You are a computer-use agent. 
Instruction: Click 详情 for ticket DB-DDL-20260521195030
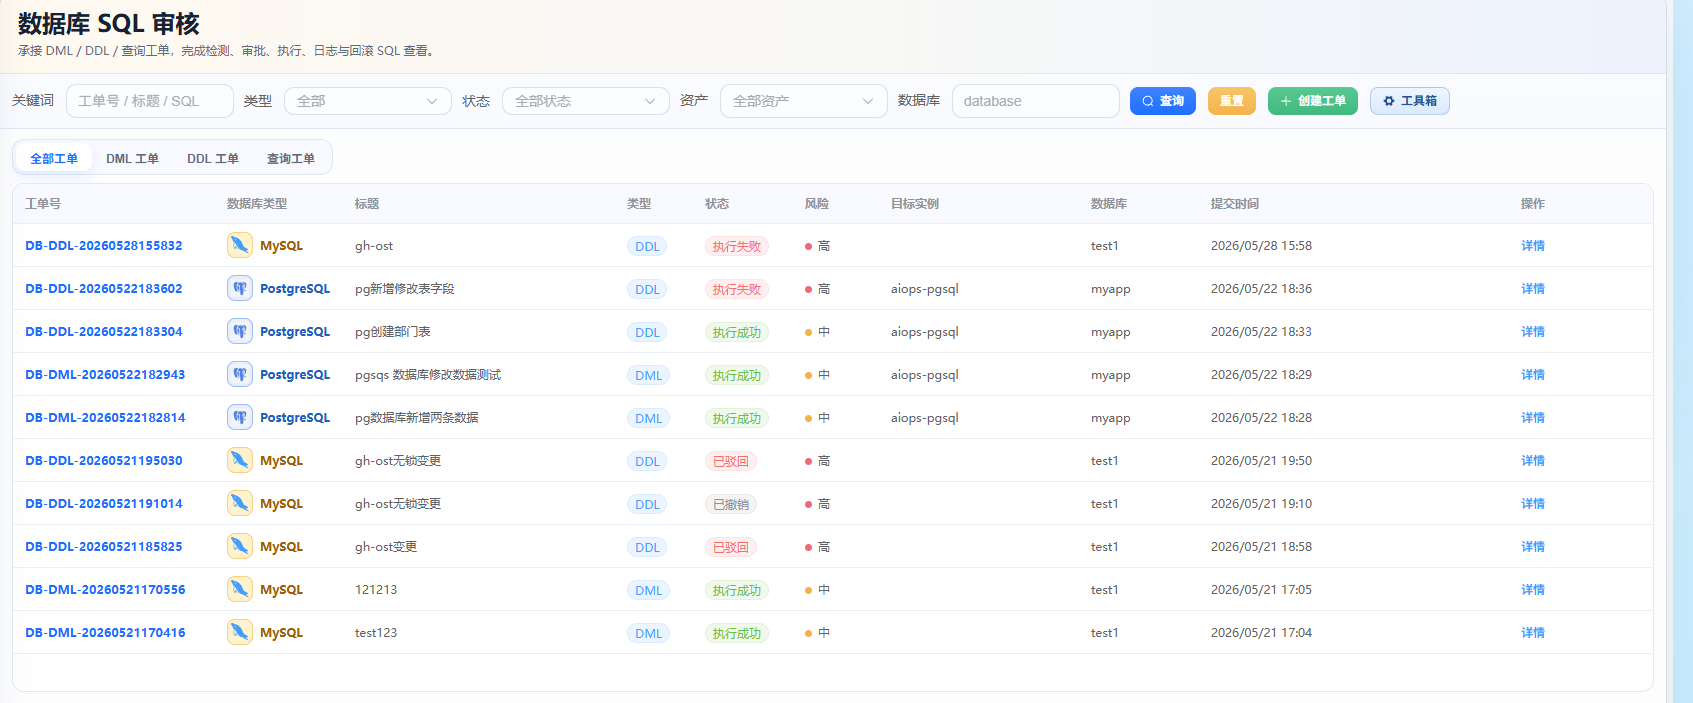pos(1533,460)
